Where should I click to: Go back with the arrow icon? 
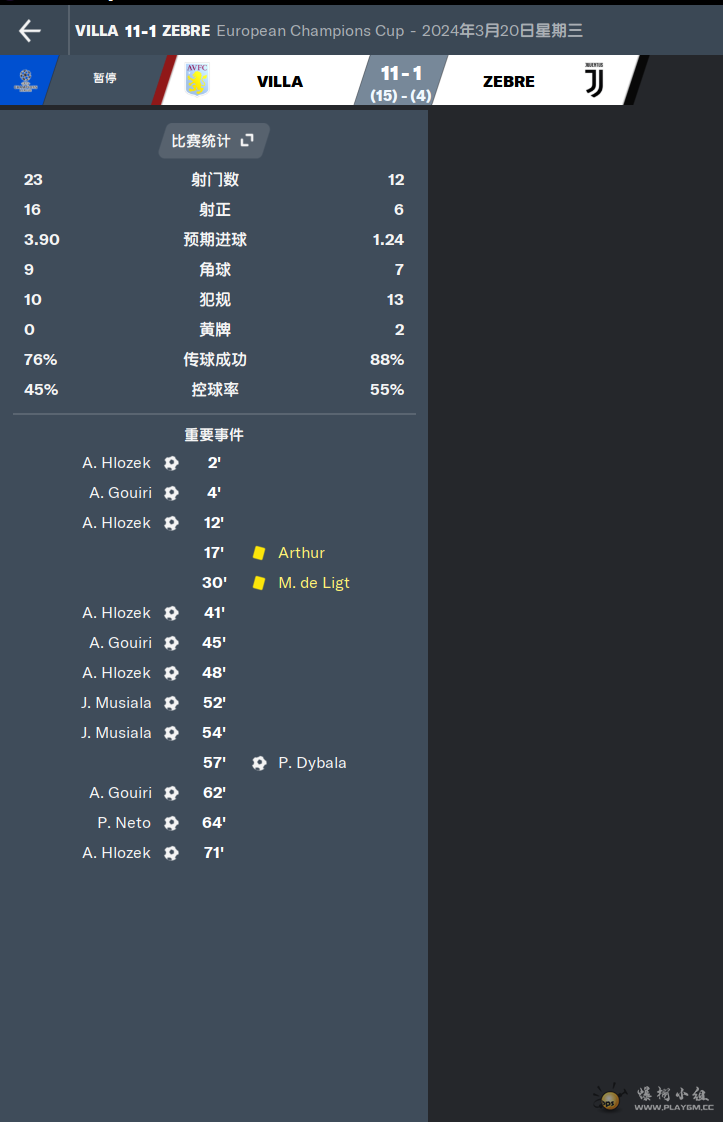(29, 31)
